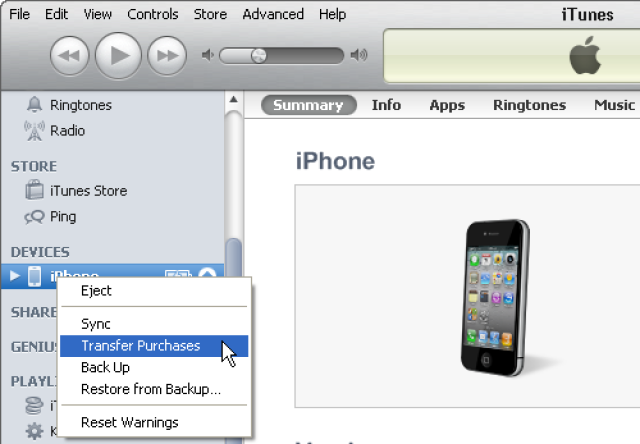Open the Controls menu
The width and height of the screenshot is (640, 444).
click(x=153, y=14)
